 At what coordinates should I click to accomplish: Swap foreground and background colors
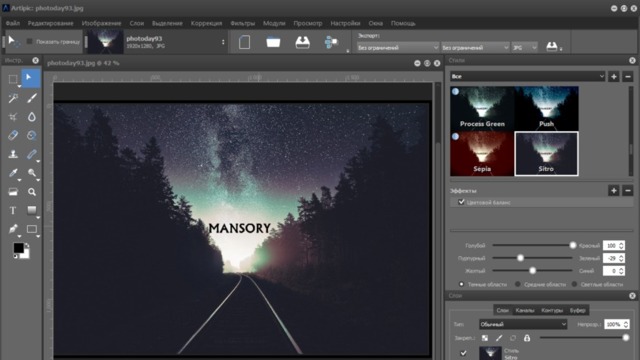pos(27,246)
